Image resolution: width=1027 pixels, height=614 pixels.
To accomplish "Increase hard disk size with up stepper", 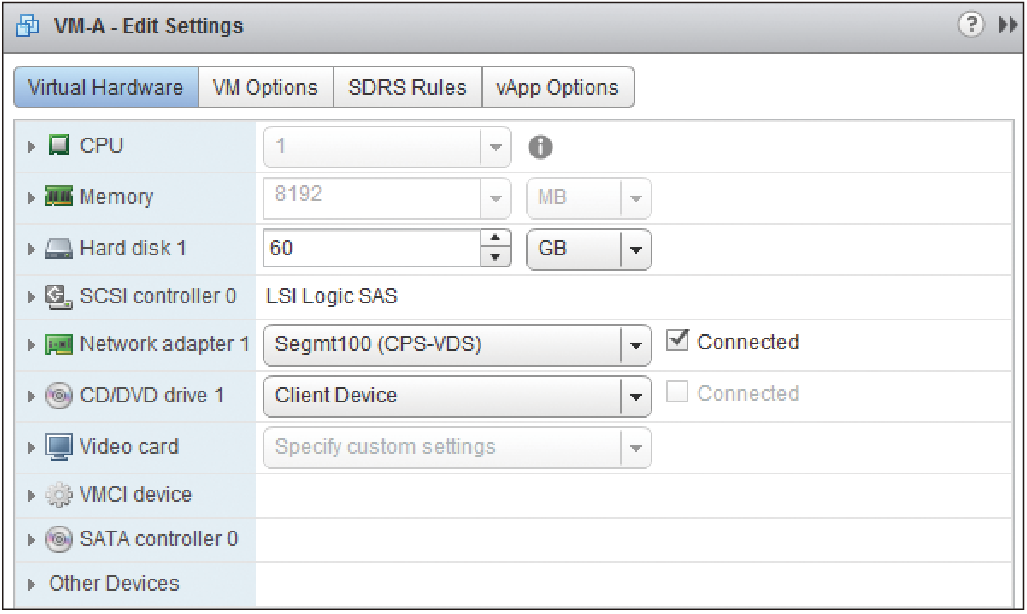I will click(495, 239).
